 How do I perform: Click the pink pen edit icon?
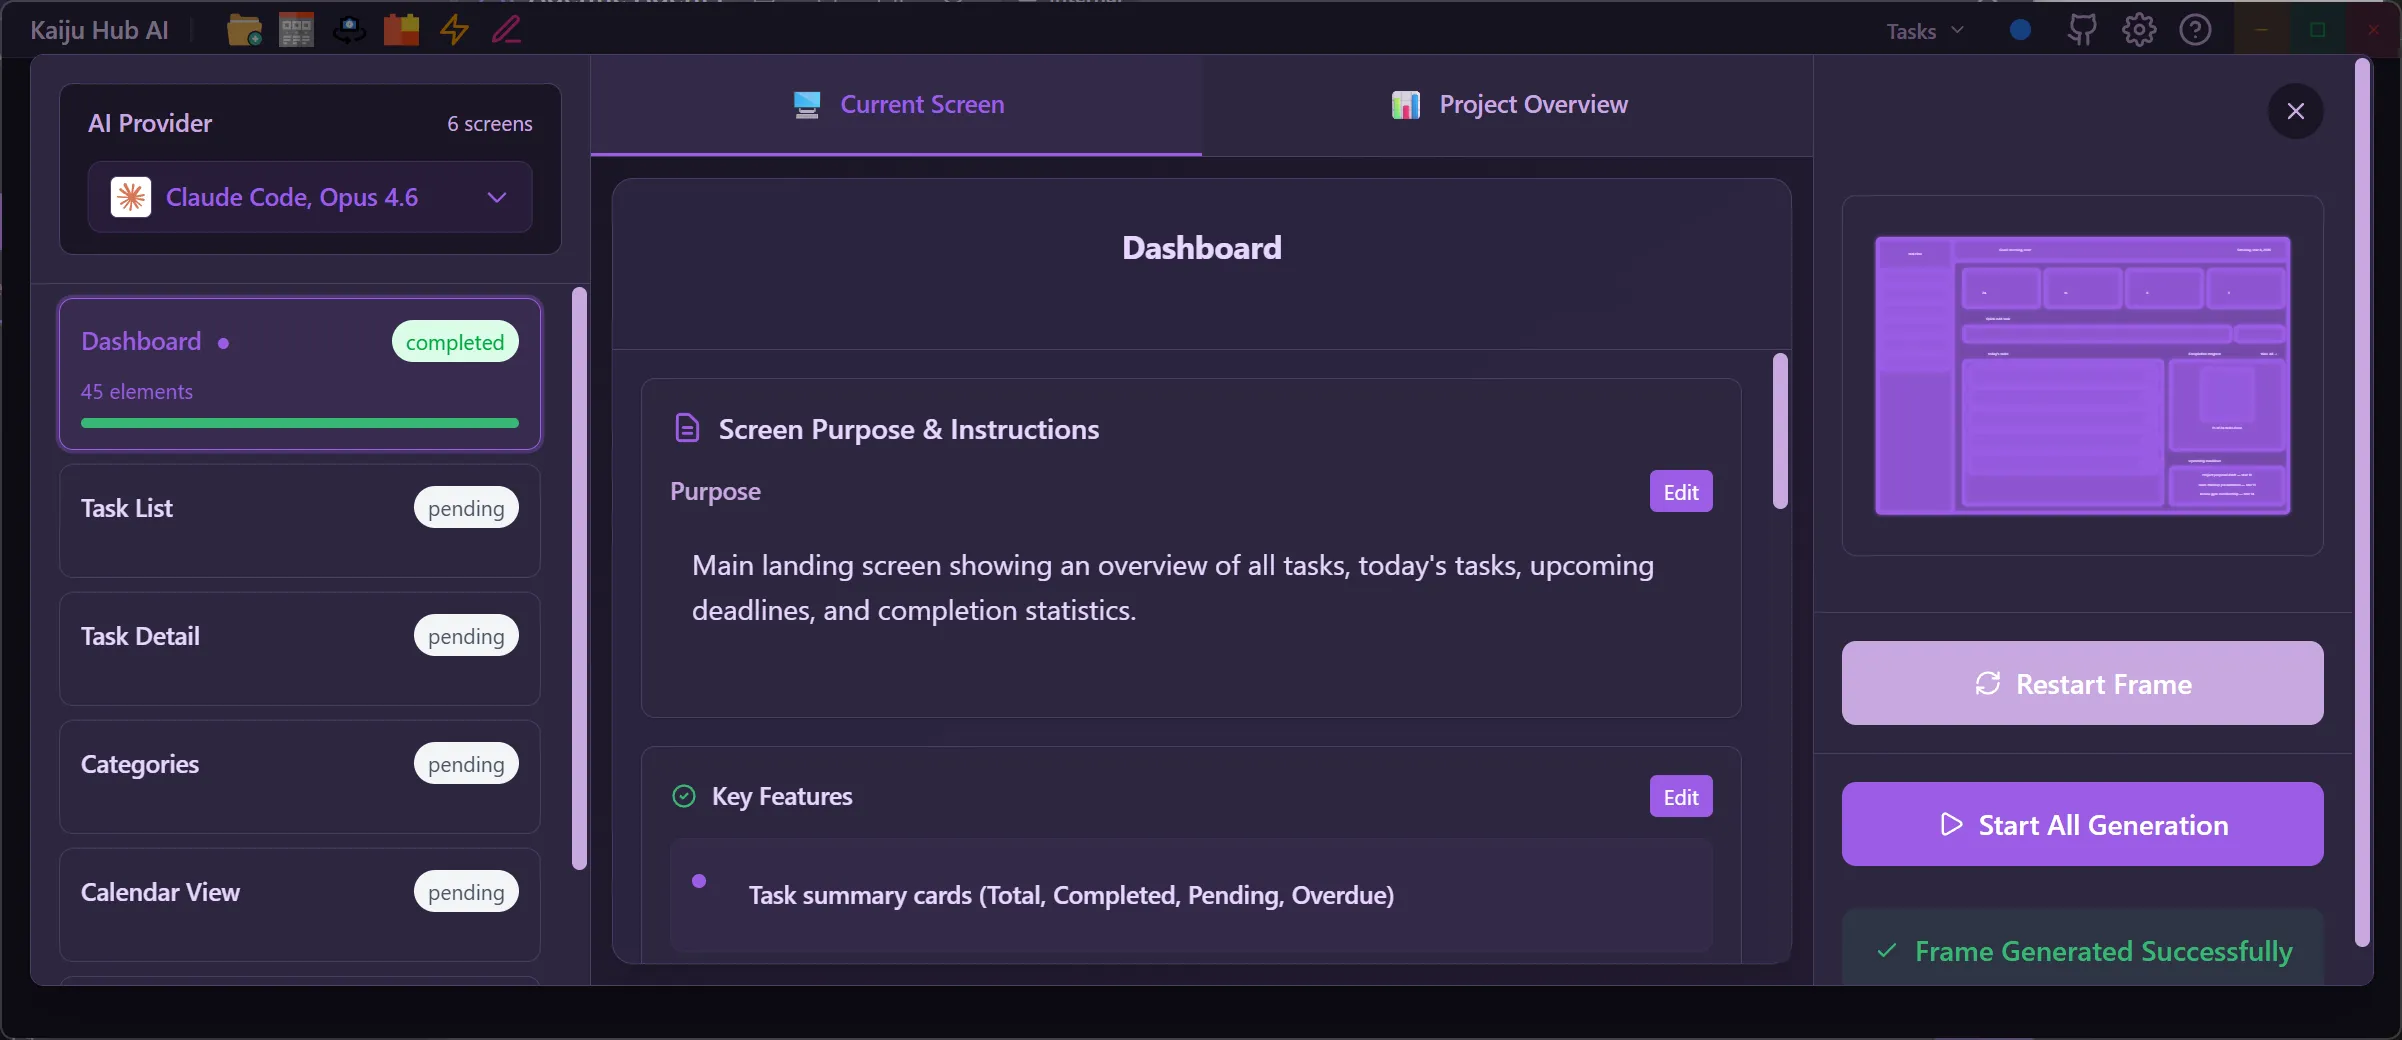point(507,30)
